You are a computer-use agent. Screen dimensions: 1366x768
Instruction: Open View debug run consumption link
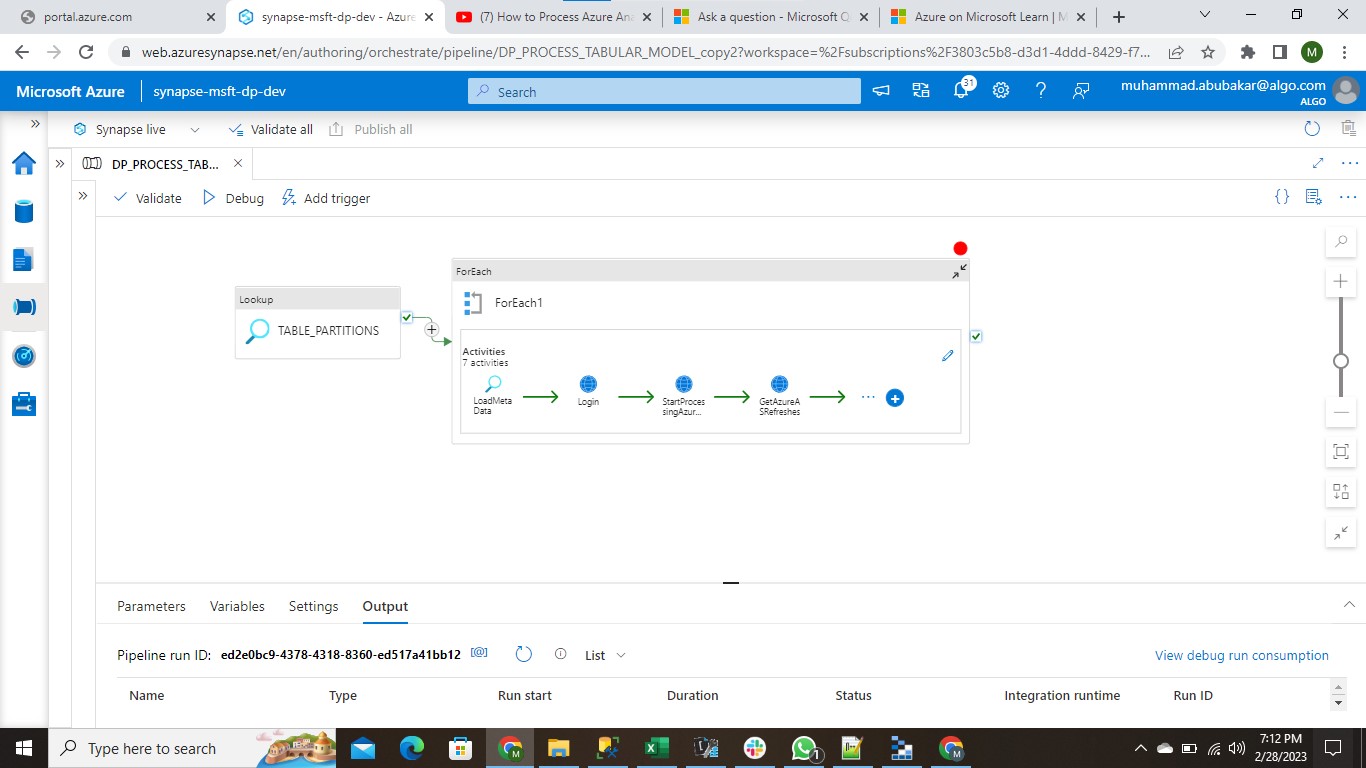[x=1241, y=655]
